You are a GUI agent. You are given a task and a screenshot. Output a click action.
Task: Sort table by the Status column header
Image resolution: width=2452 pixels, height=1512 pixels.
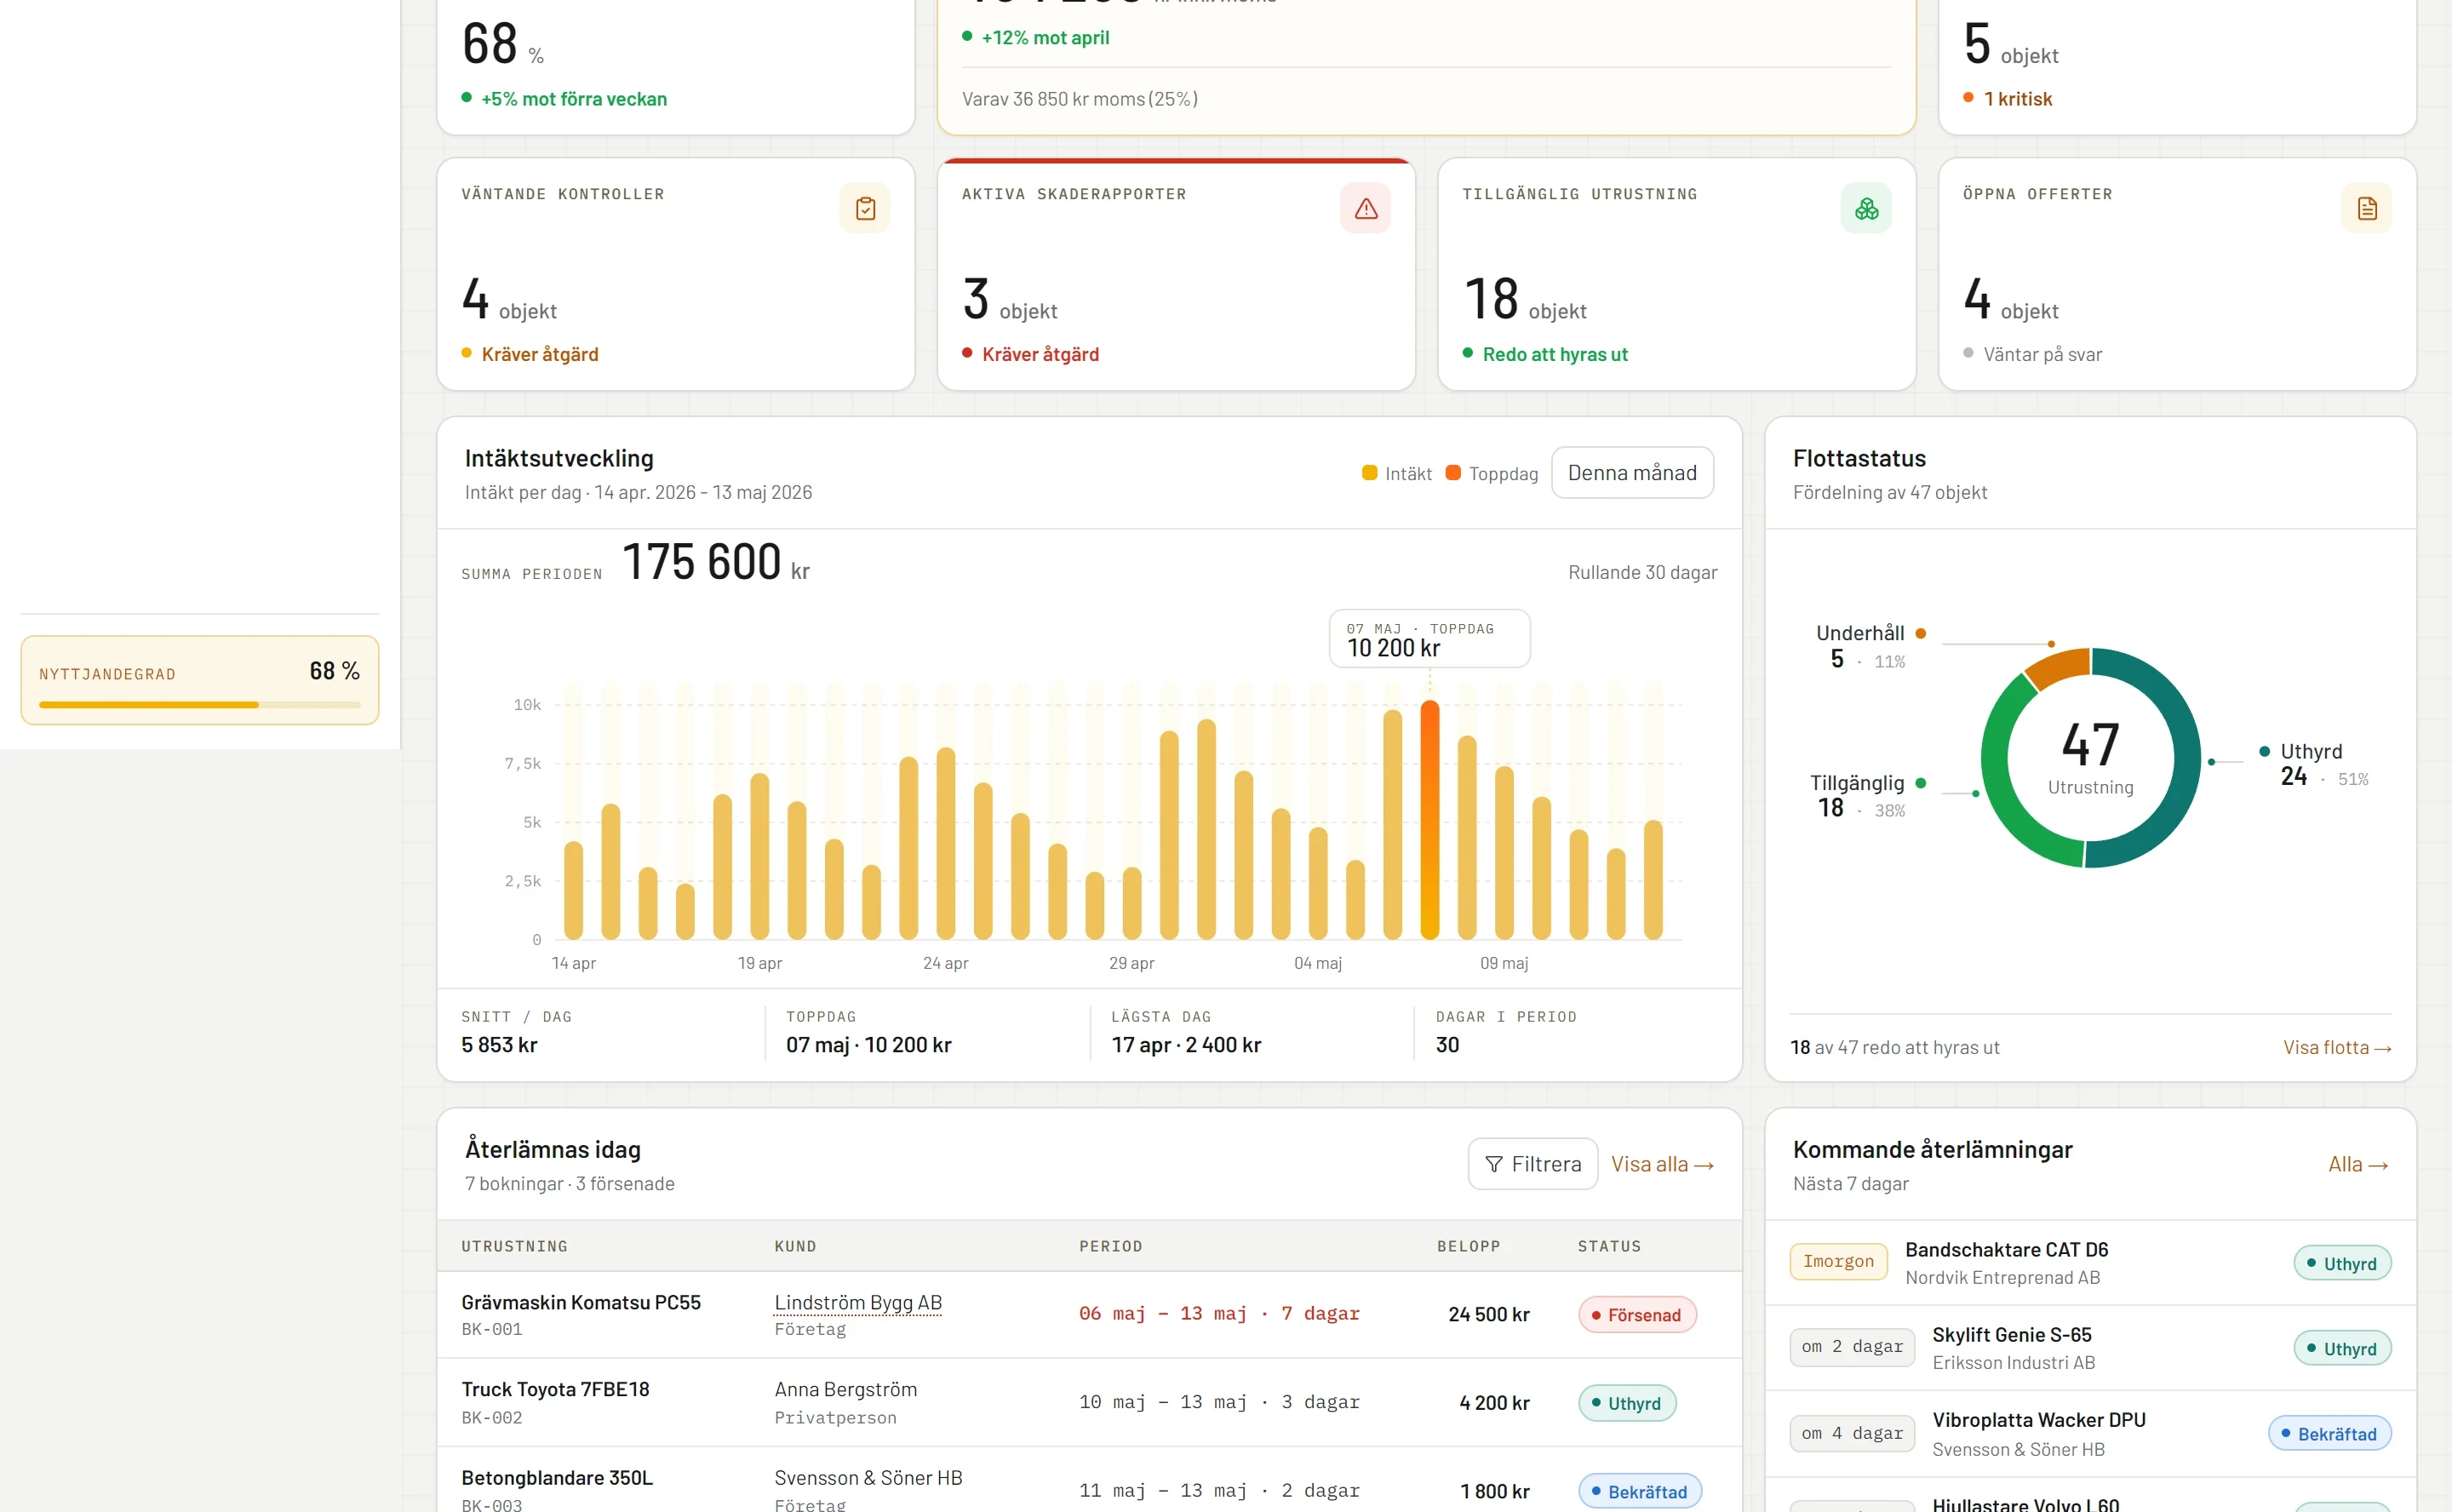click(x=1608, y=1246)
